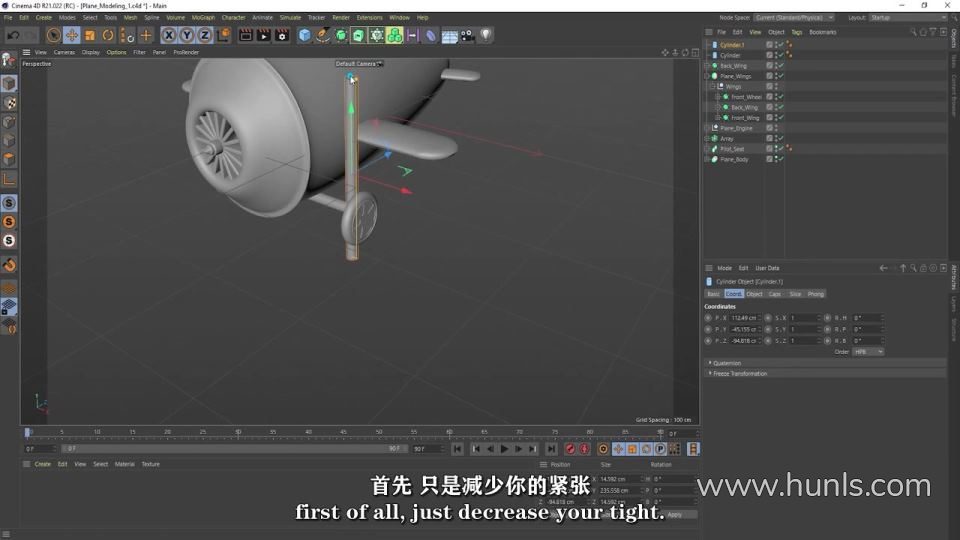Toggle Y axis lock

186,36
